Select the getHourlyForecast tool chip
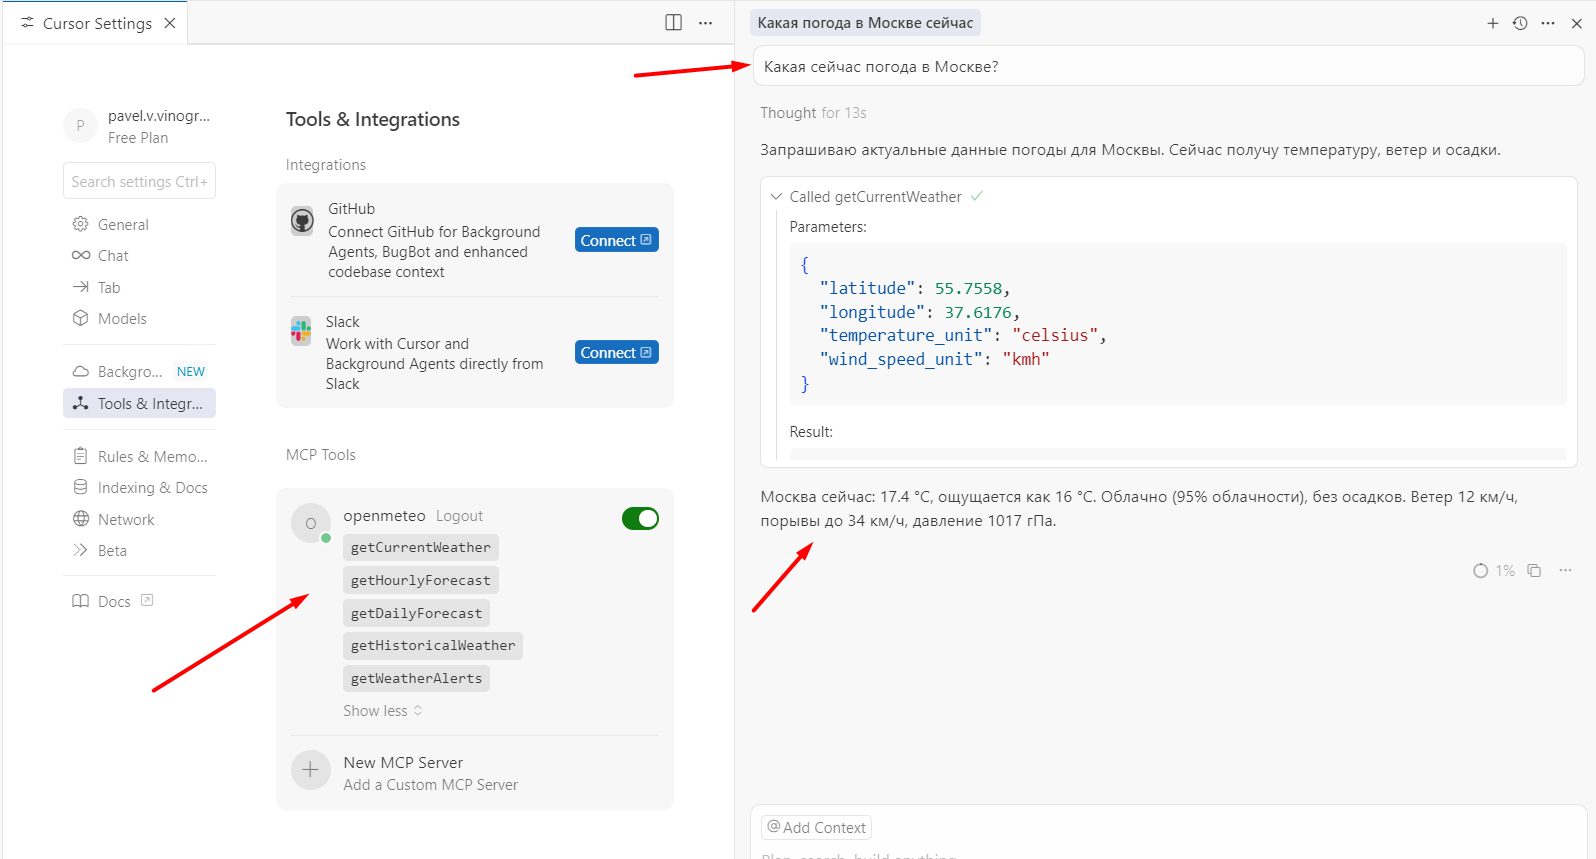The image size is (1596, 859). click(x=421, y=580)
